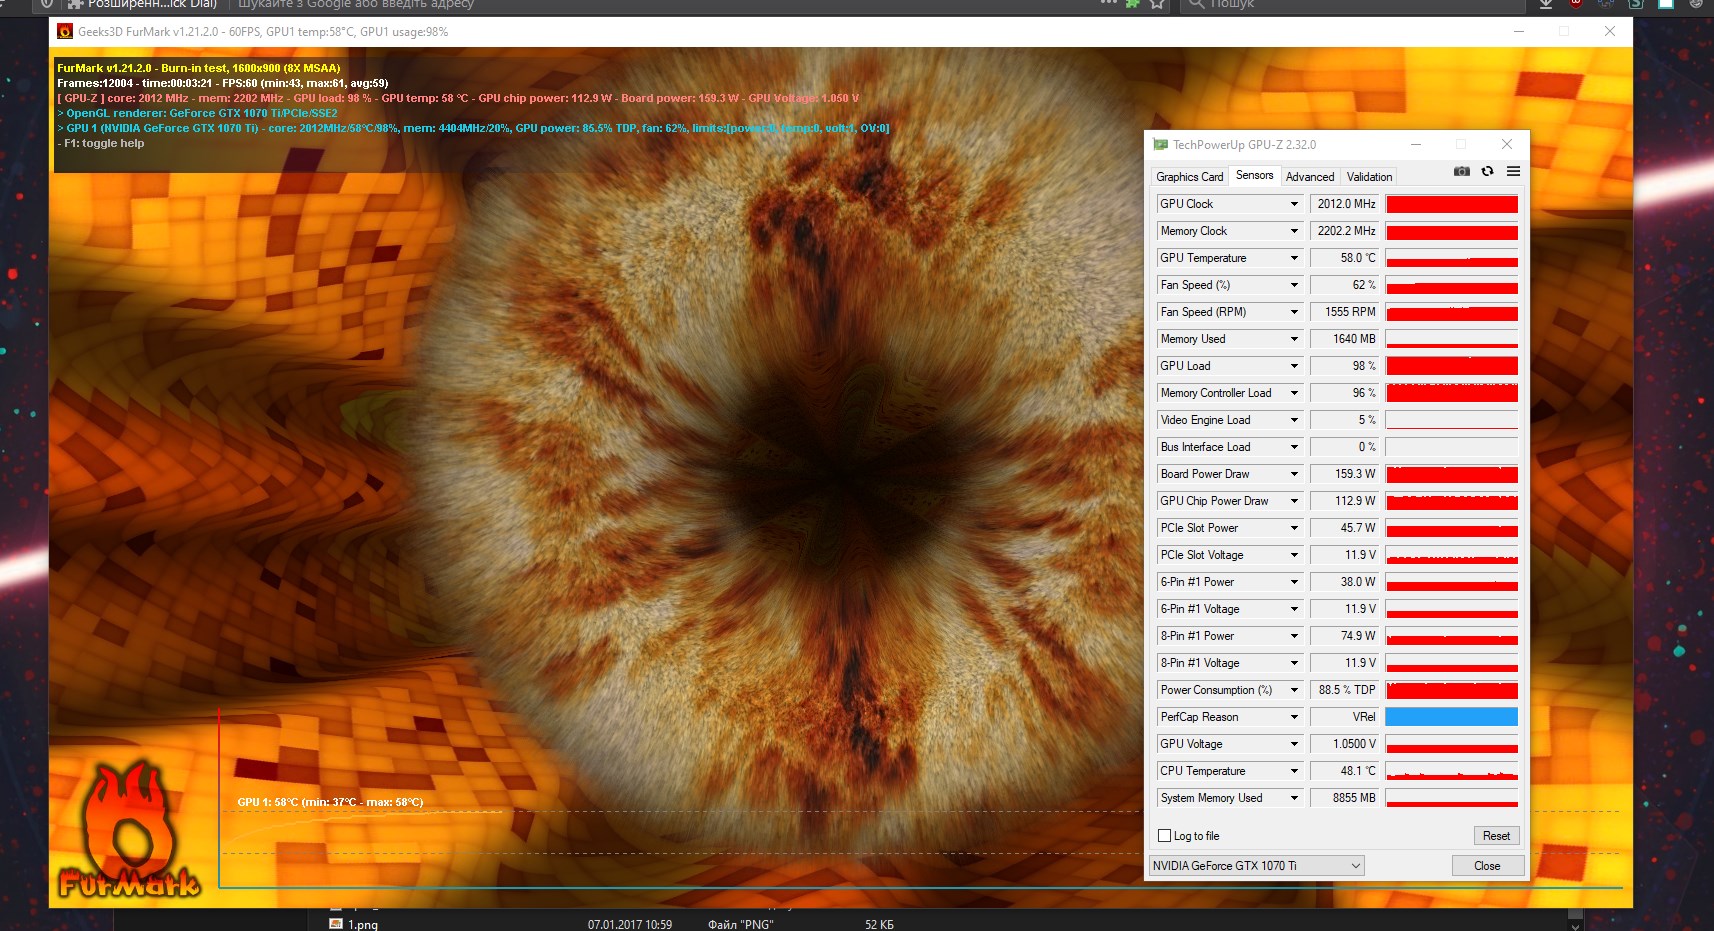Viewport: 1714px width, 931px height.
Task: Enable the Log to file checkbox
Action: pos(1164,836)
